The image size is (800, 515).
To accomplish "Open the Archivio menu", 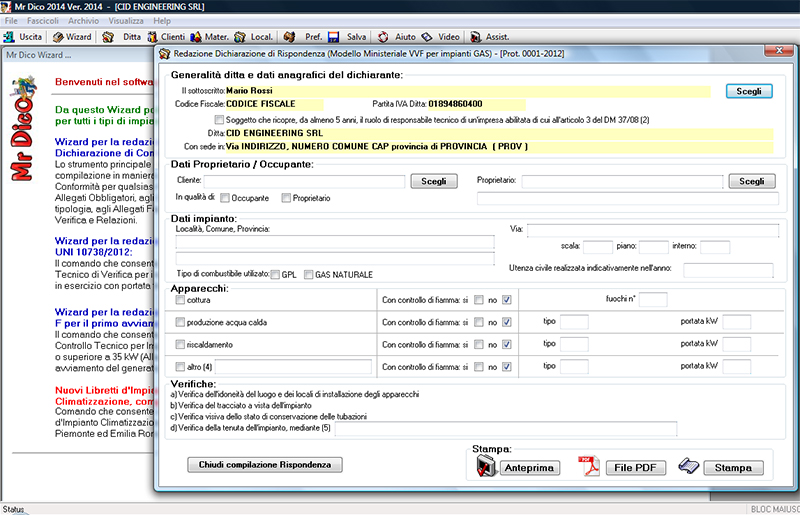I will tap(84, 21).
